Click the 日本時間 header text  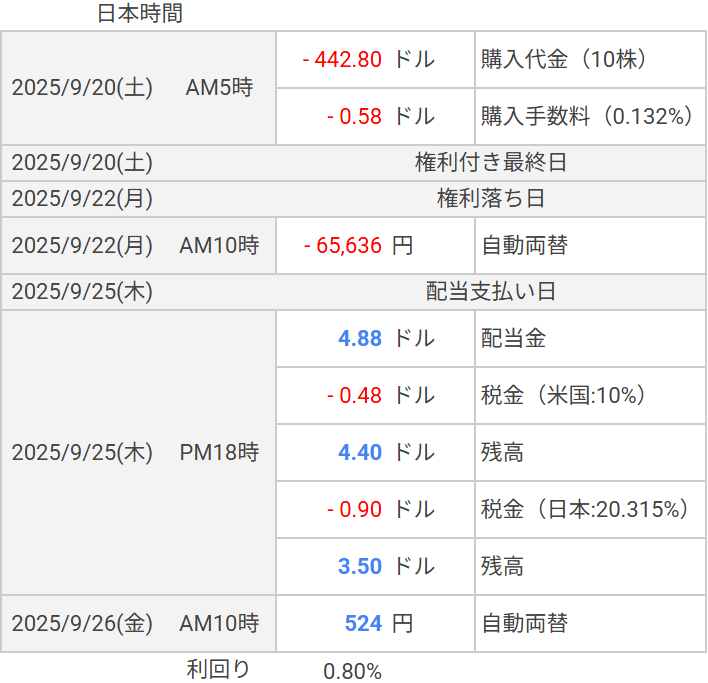coord(140,14)
